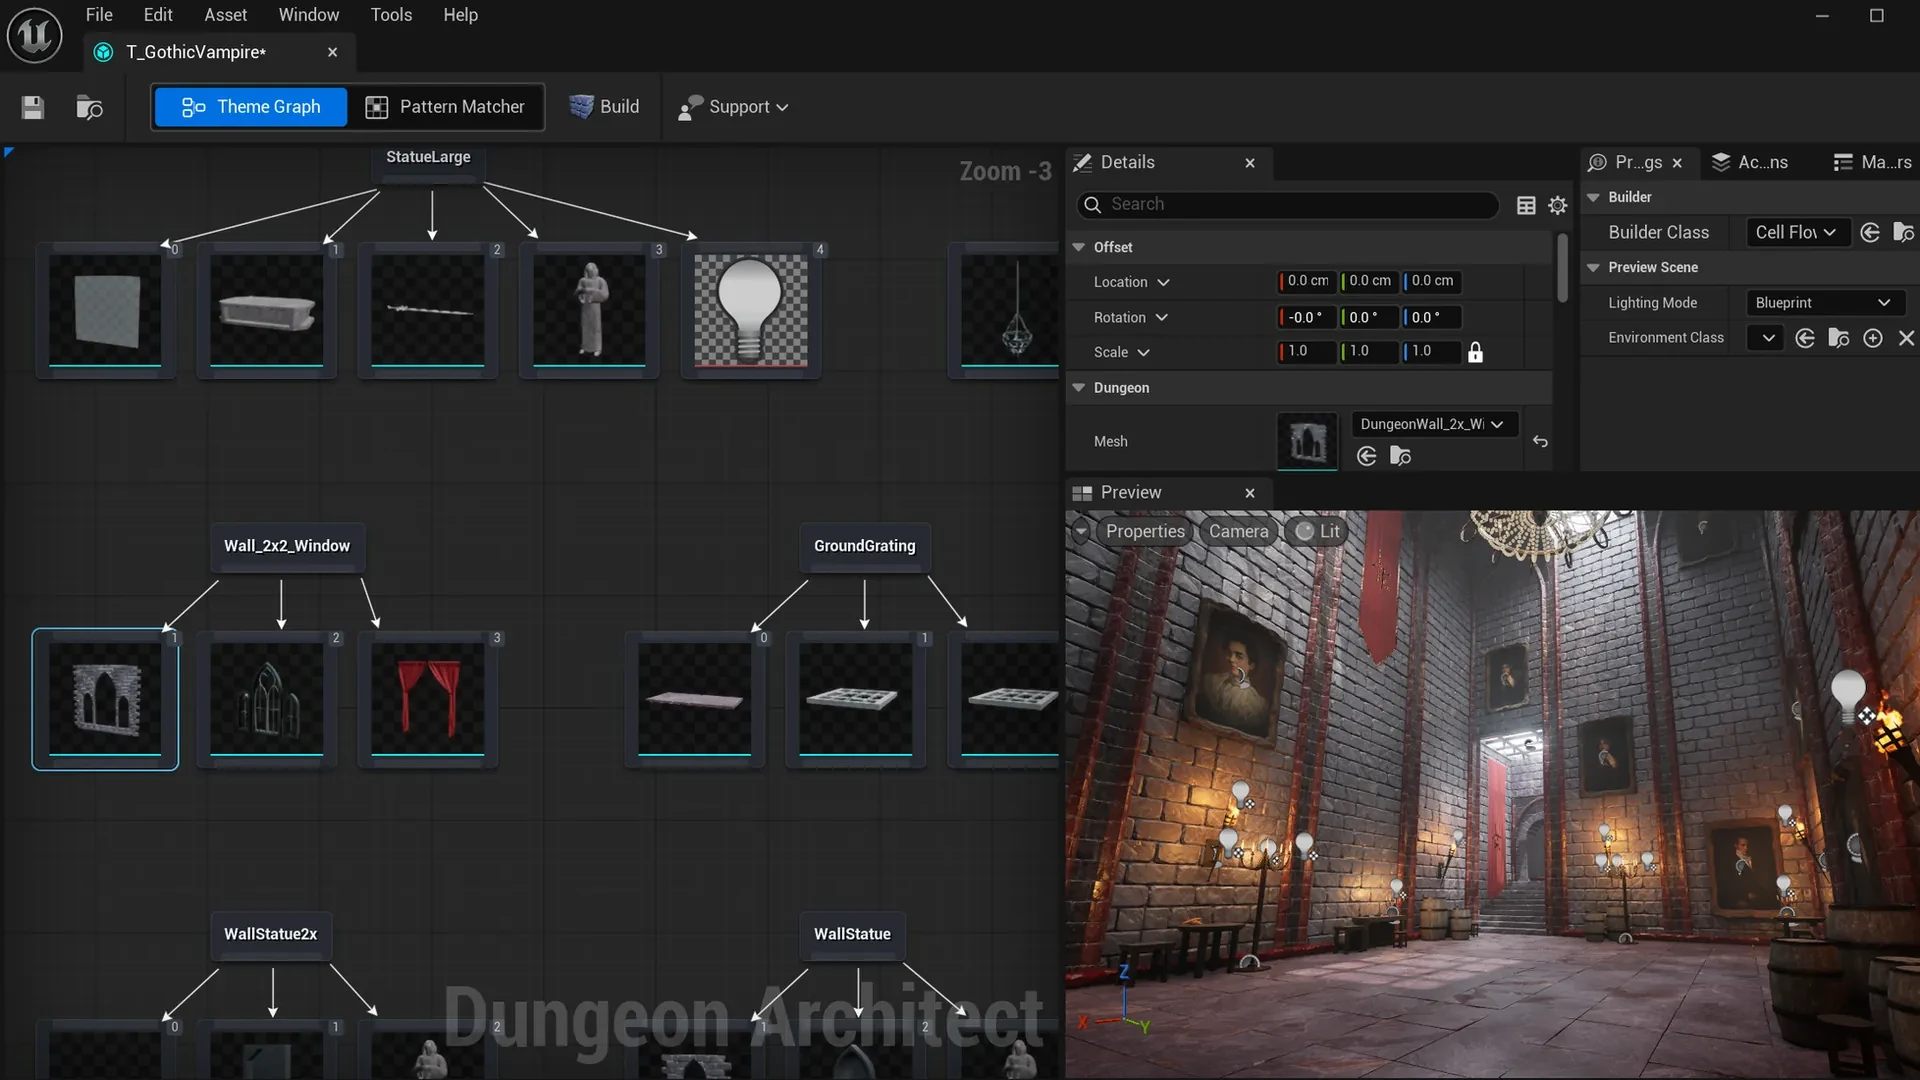The height and width of the screenshot is (1080, 1920).
Task: Click the Build button
Action: point(604,107)
